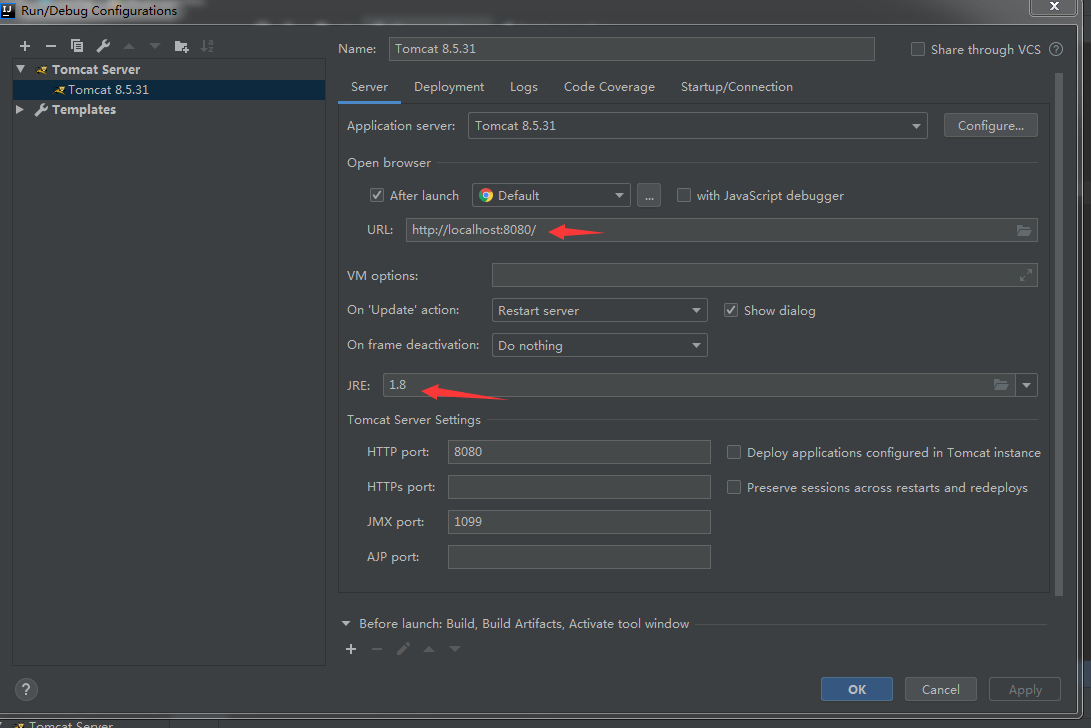Screen dimensions: 1091x728
Task: Open help for Share through VCS
Action: pyautogui.click(x=1056, y=49)
